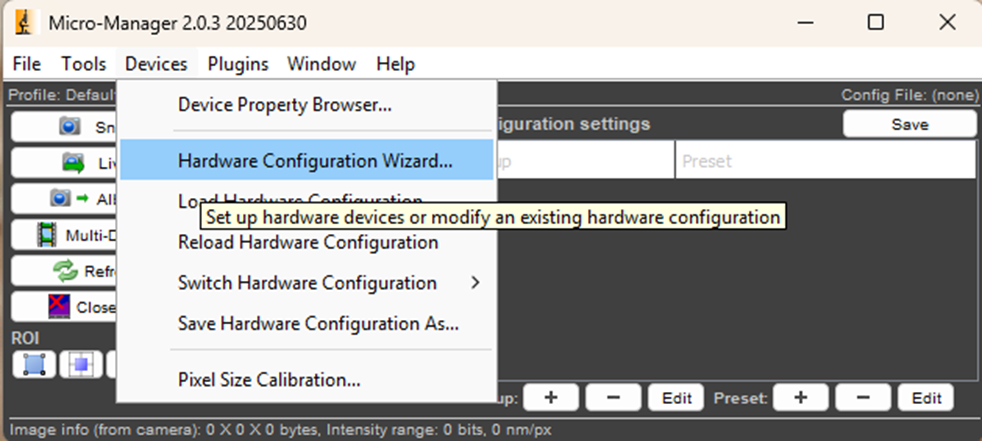Viewport: 982px width, 441px height.
Task: Click the Save button for configuration settings
Action: coord(909,124)
